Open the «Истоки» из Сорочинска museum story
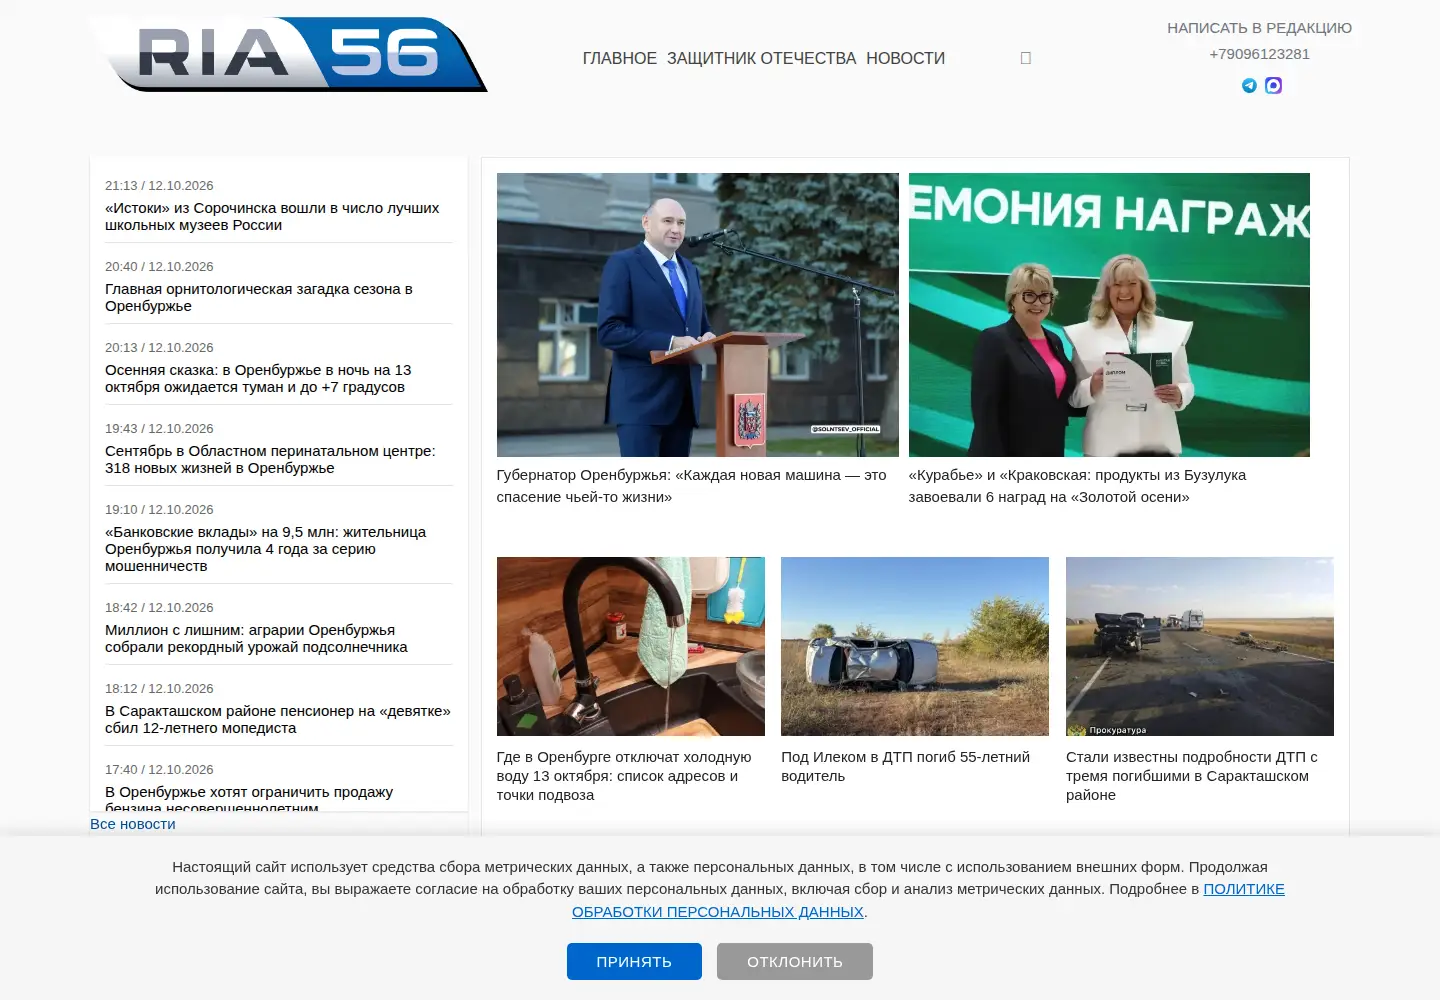Screen dimensions: 1440x1000 [x=272, y=217]
